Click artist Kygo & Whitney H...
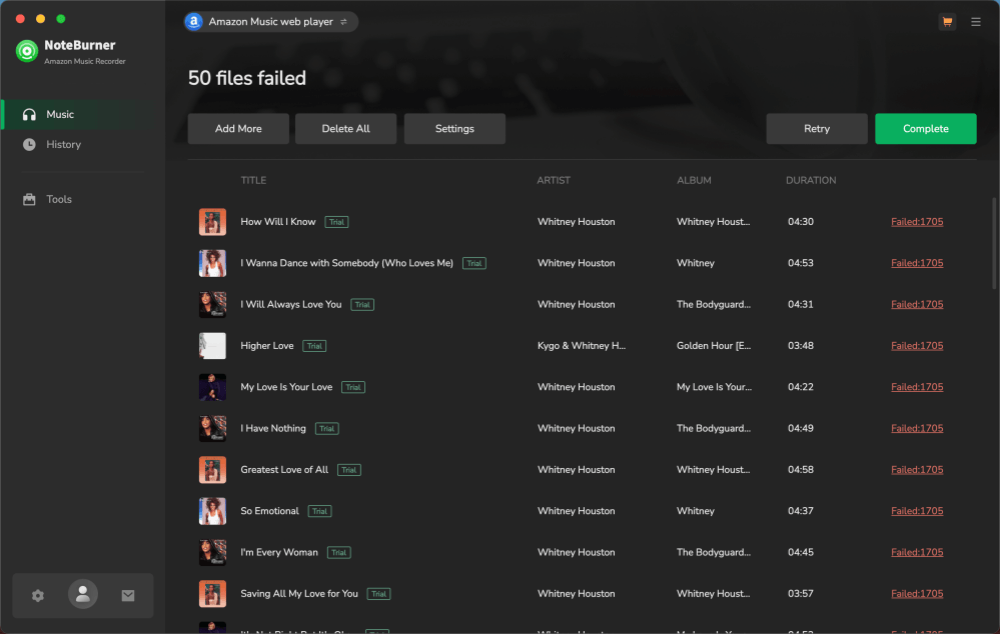 [581, 346]
